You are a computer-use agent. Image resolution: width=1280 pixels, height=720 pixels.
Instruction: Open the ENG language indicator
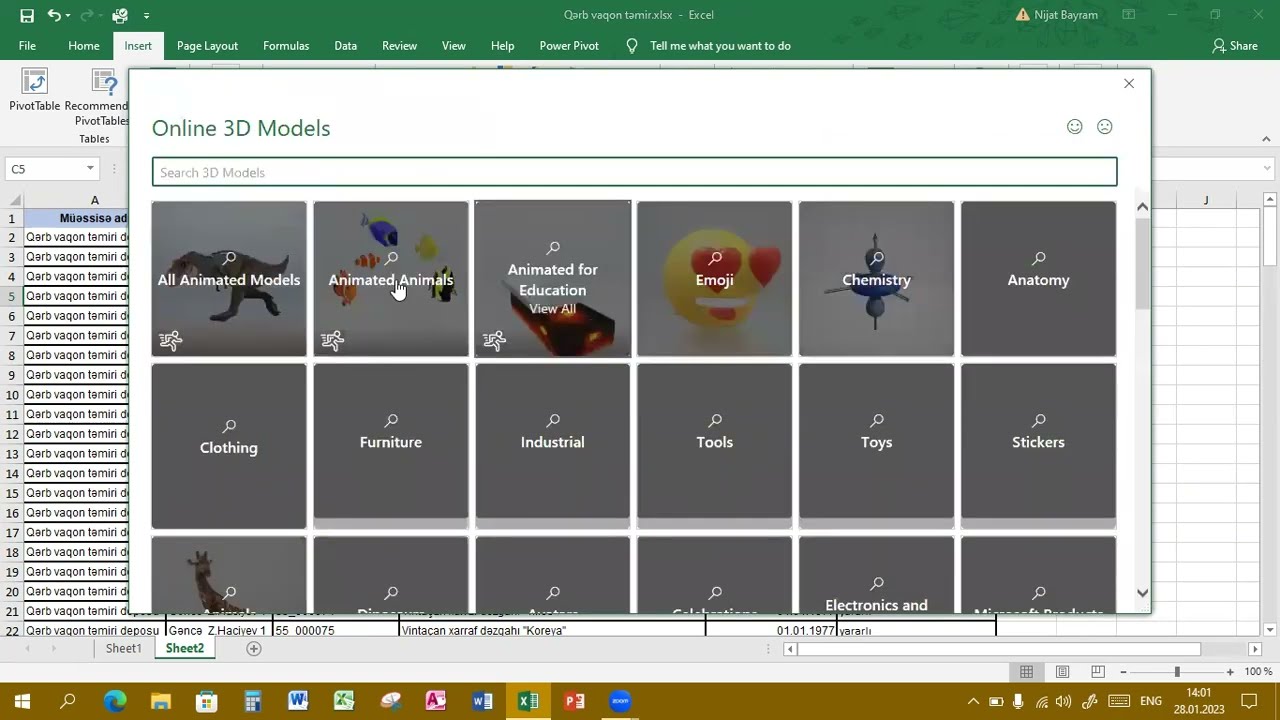pyautogui.click(x=1152, y=701)
